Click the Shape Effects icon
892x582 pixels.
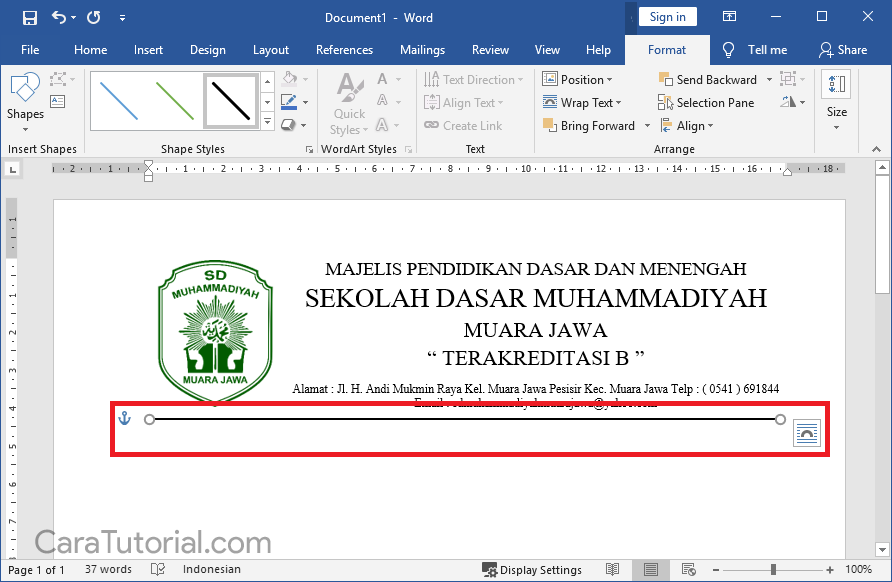[x=288, y=125]
